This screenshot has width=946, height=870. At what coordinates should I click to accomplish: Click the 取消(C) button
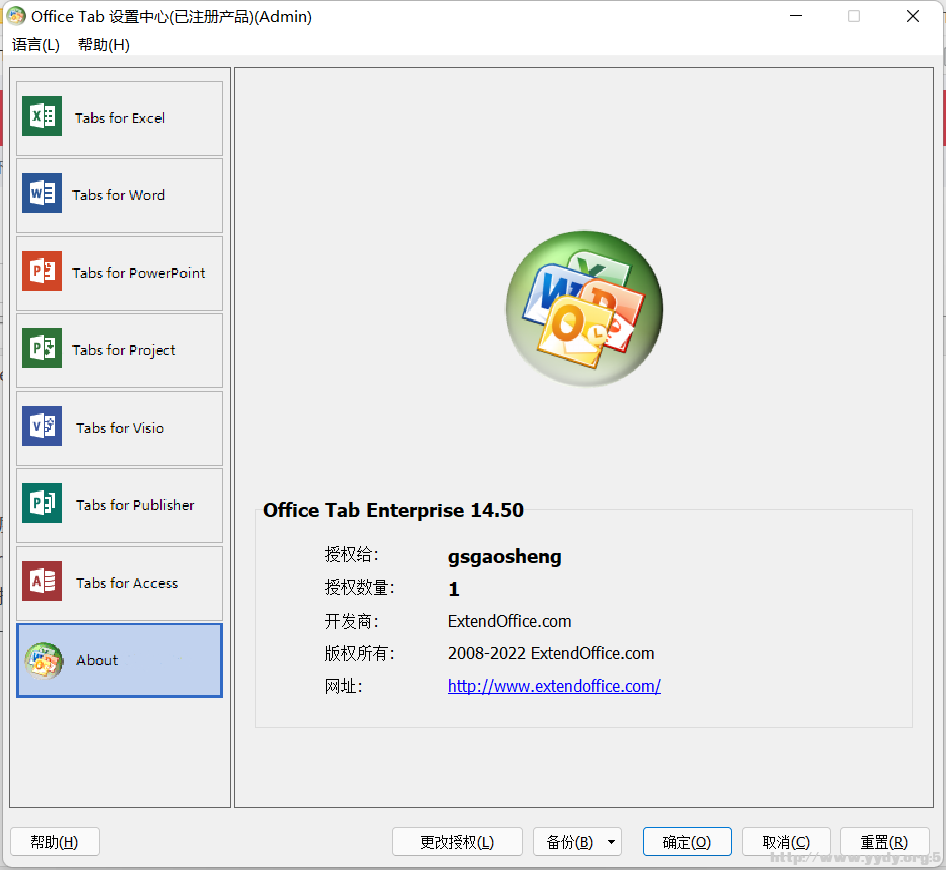coord(786,842)
